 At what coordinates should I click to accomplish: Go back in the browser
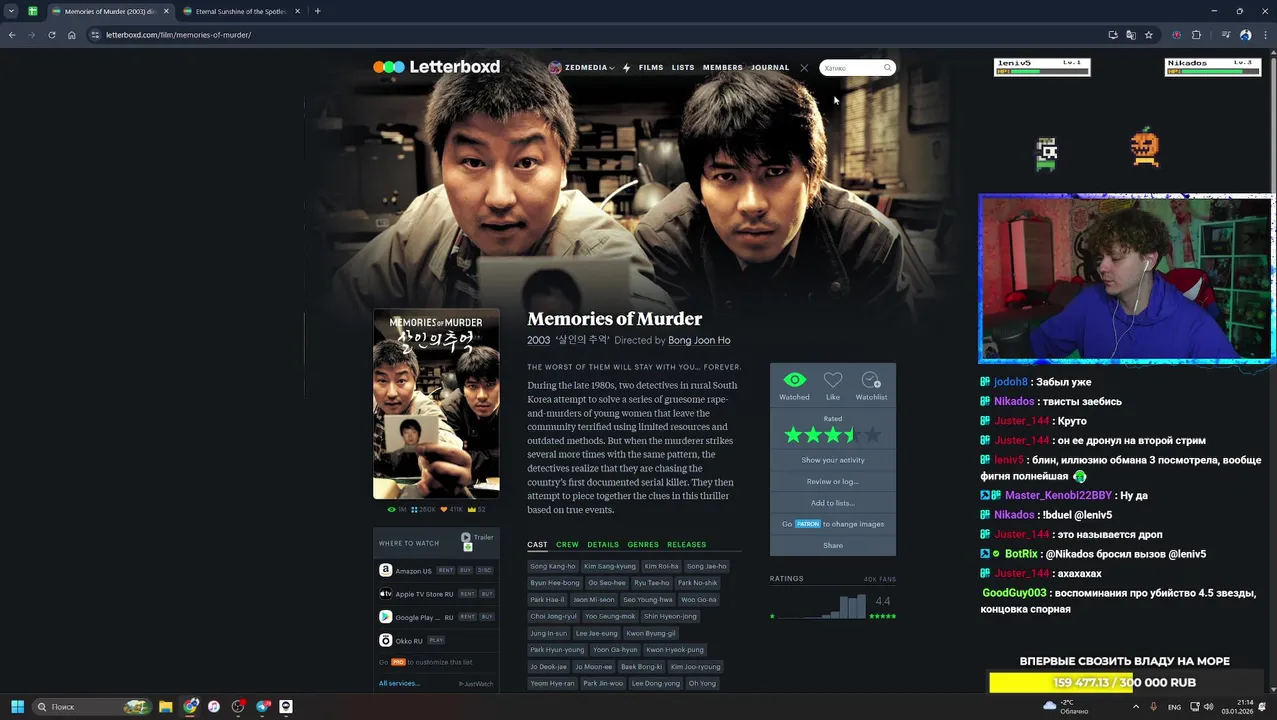[12, 35]
